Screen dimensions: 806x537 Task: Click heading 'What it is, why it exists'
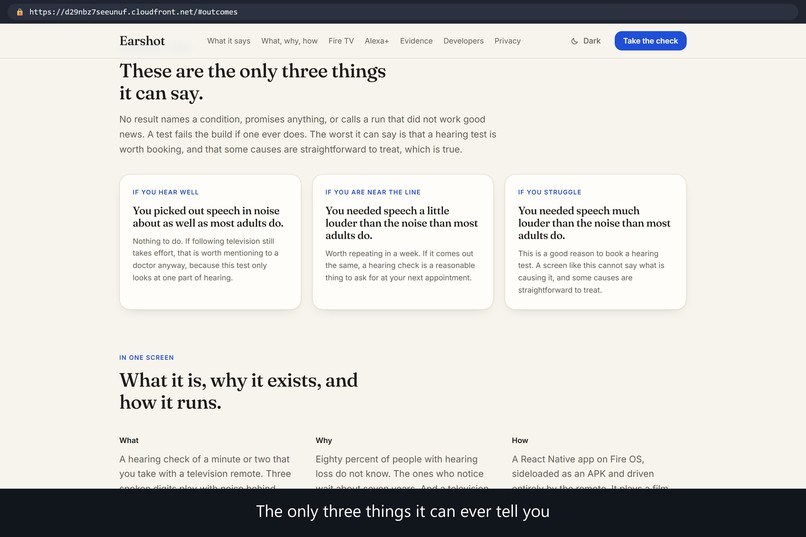point(239,391)
